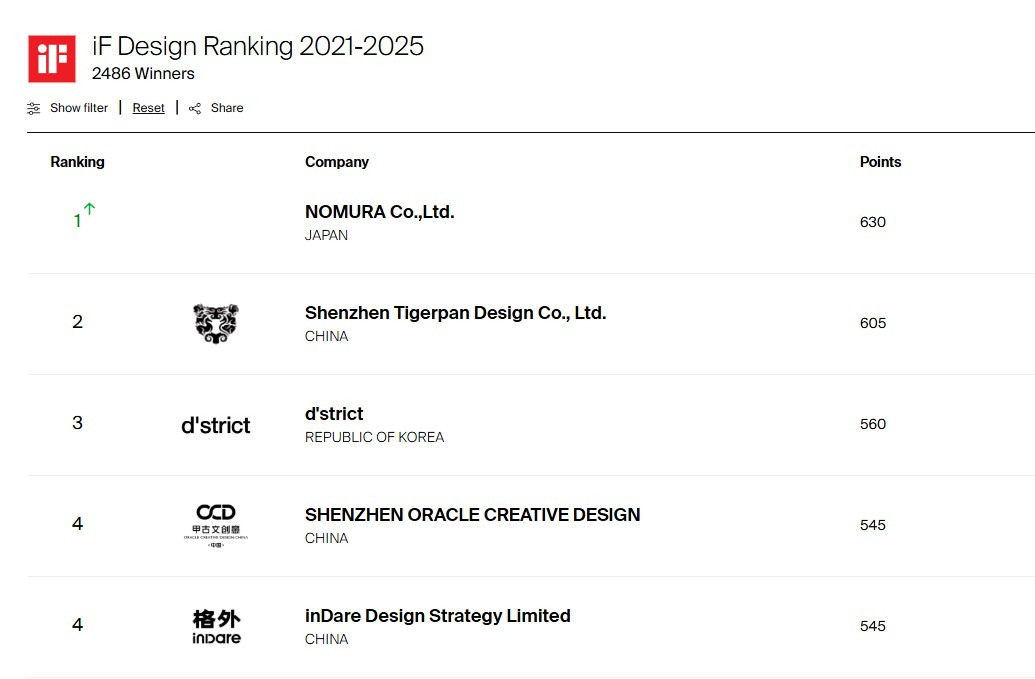
Task: Click the Ranking column header
Action: pos(77,161)
